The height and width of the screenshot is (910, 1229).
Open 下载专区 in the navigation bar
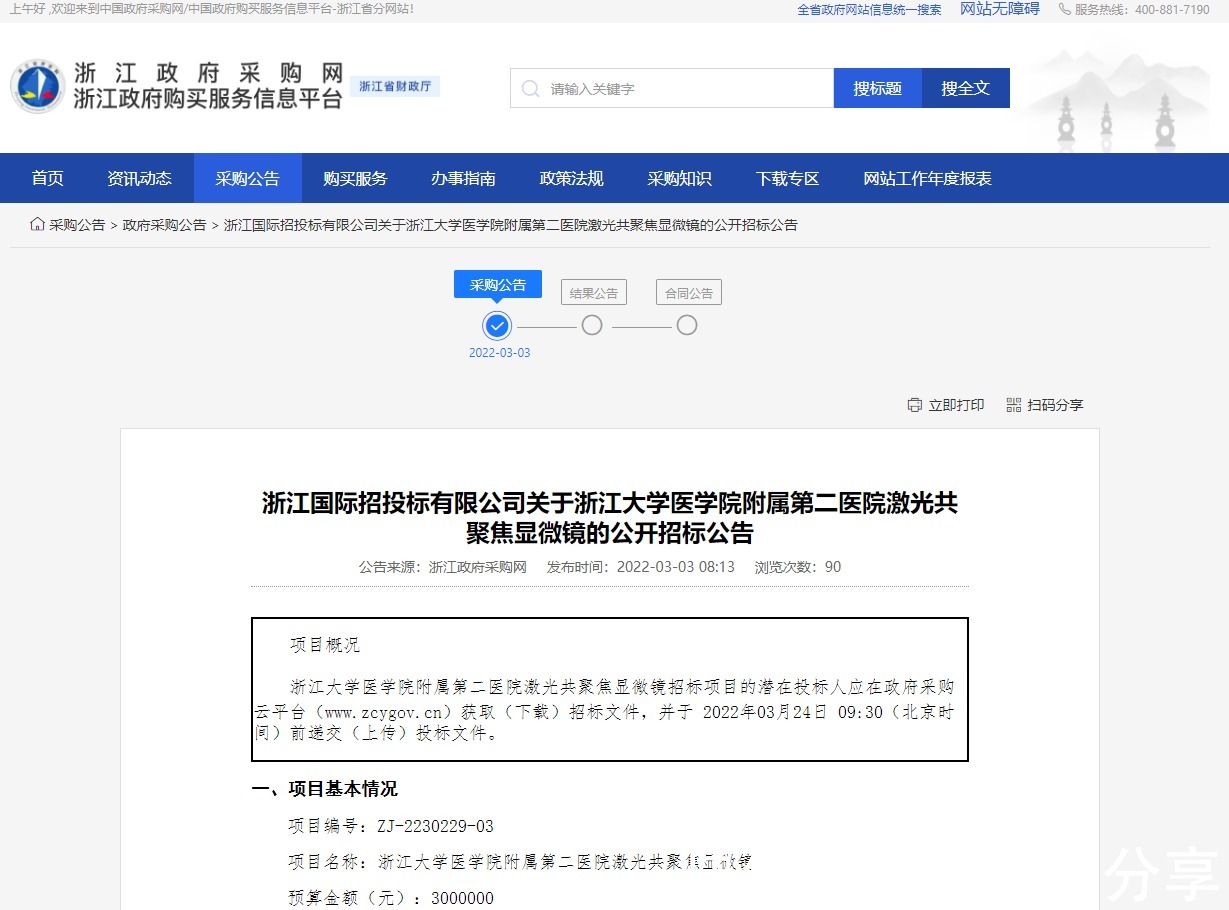click(x=787, y=179)
